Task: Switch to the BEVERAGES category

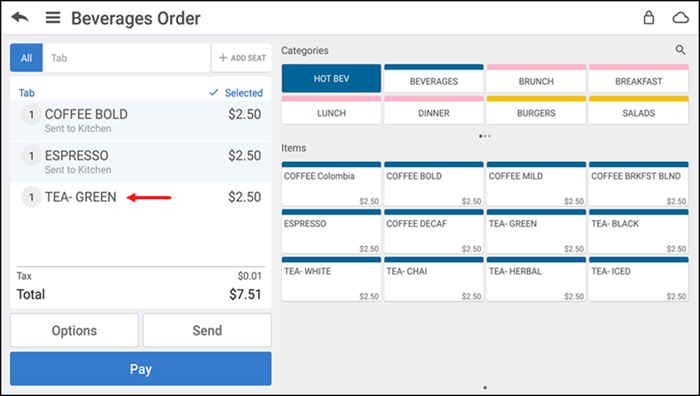Action: coord(433,78)
